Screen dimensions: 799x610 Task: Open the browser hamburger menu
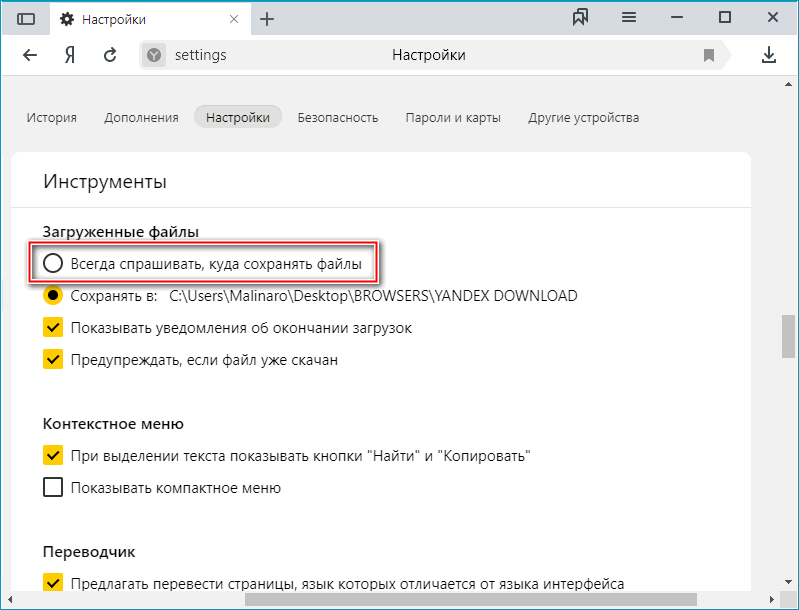pos(629,17)
